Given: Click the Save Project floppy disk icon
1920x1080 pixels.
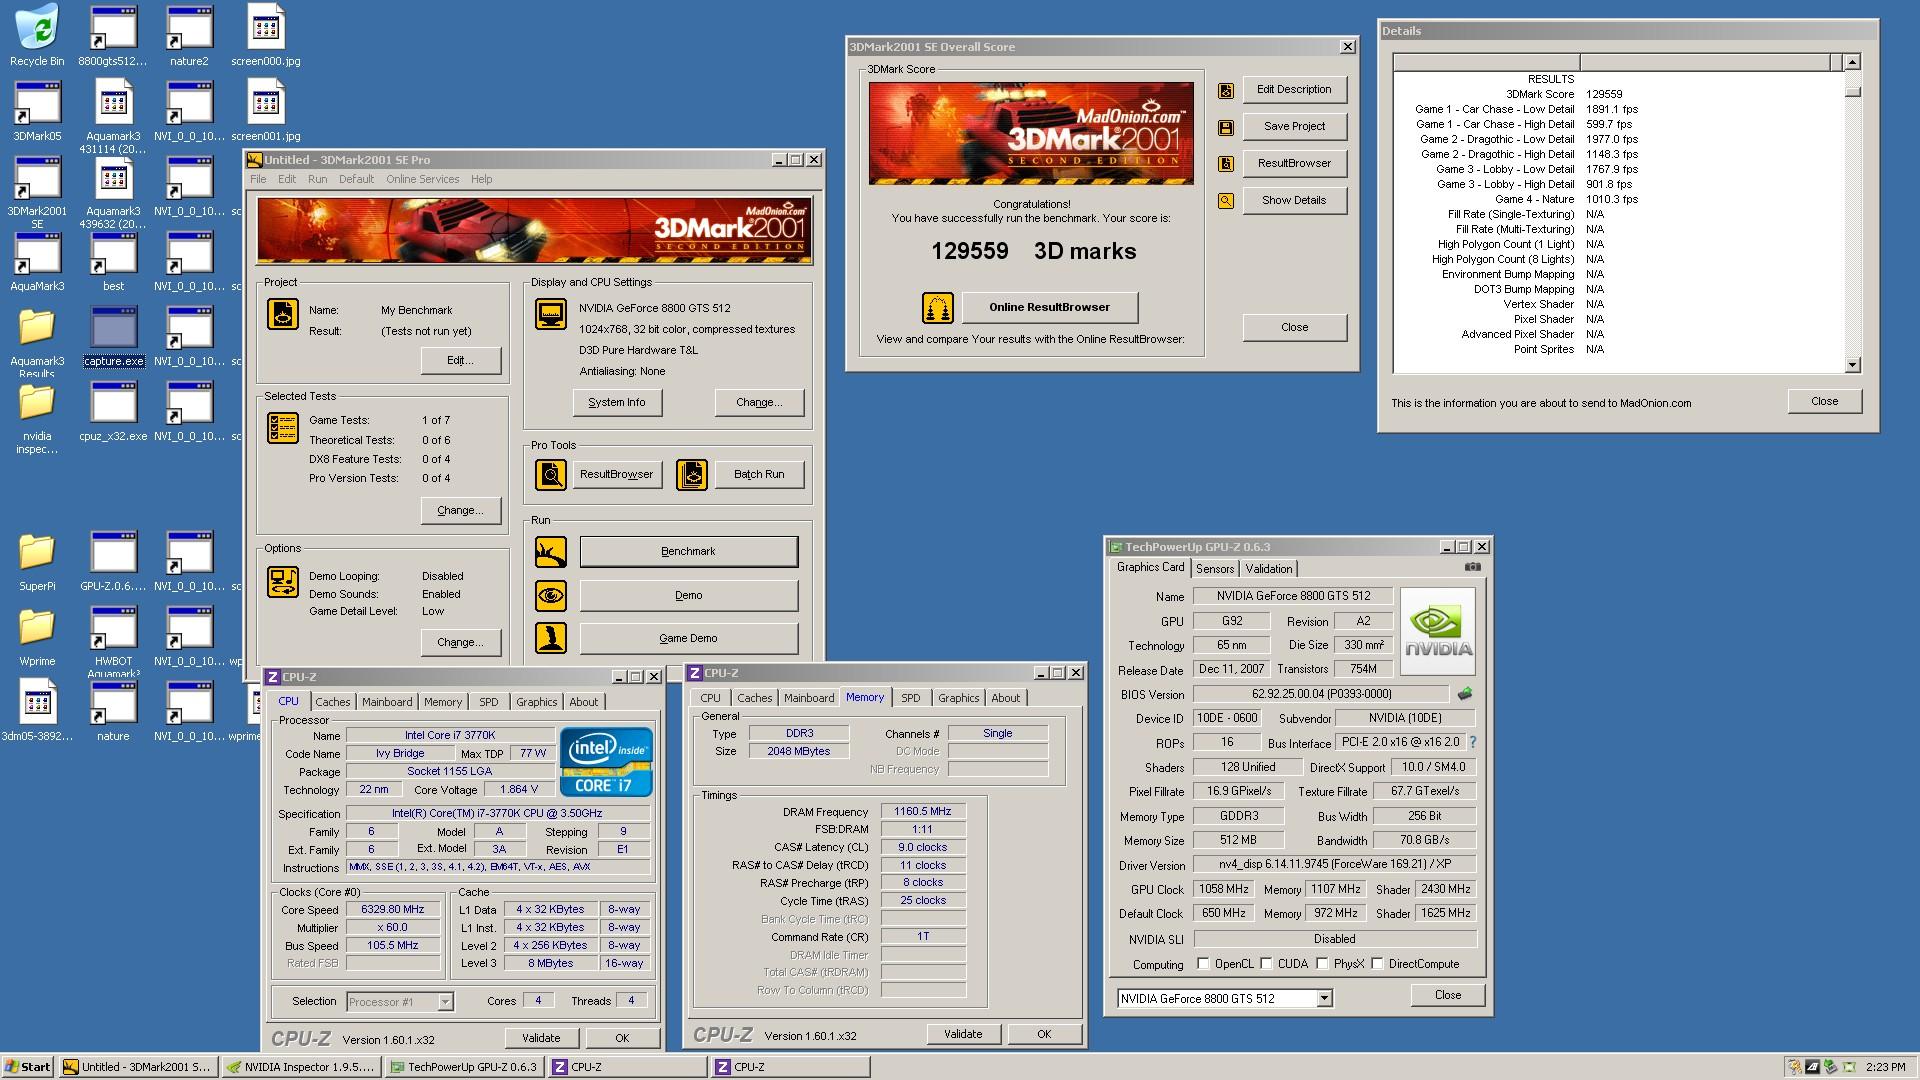Looking at the screenshot, I should pyautogui.click(x=1226, y=127).
